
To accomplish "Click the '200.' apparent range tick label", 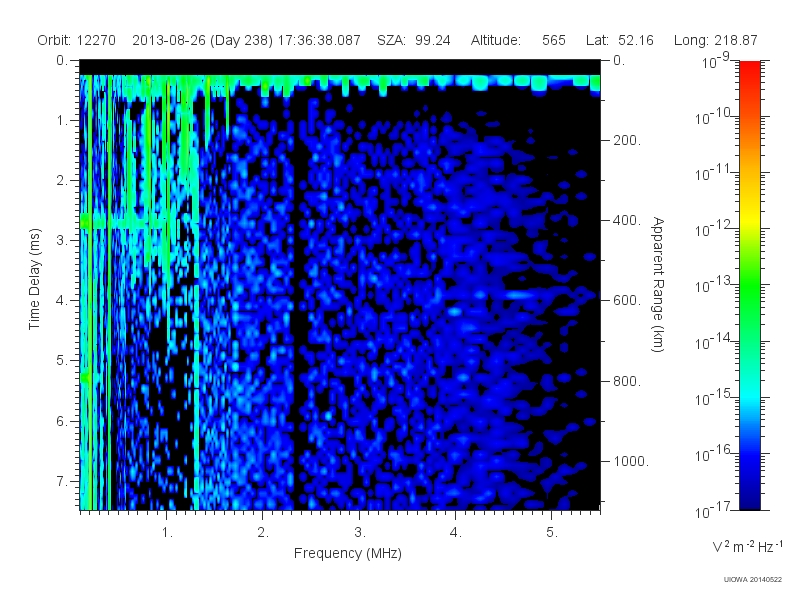I will point(627,140).
